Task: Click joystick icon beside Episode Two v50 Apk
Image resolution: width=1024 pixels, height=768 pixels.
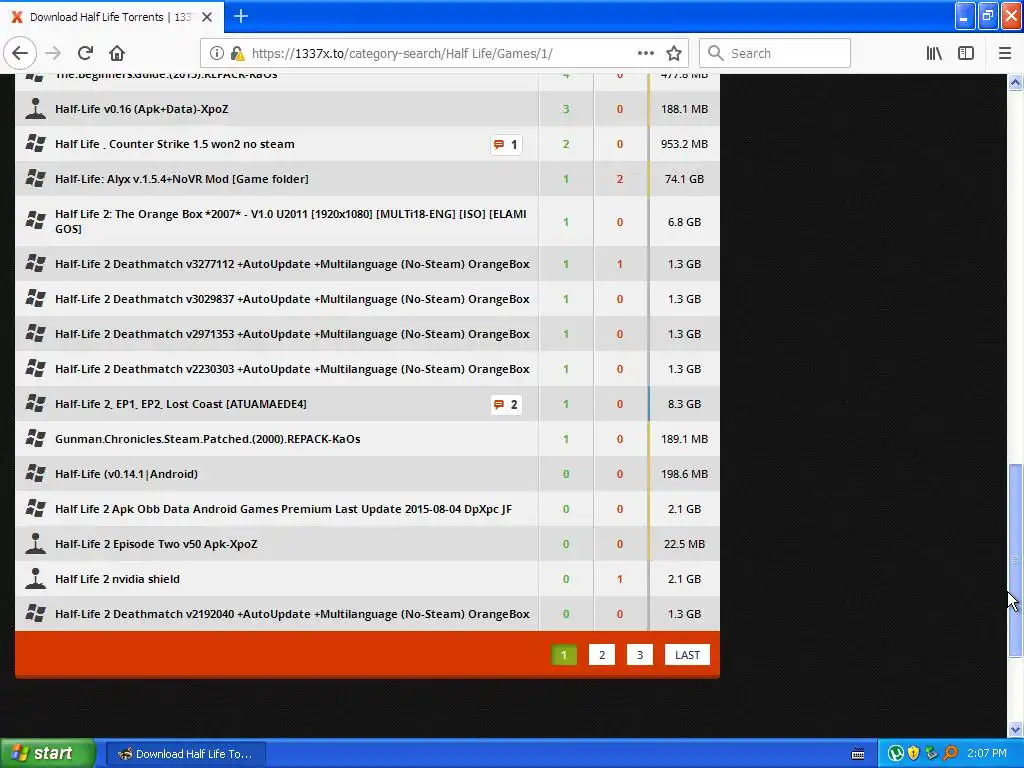Action: point(35,543)
